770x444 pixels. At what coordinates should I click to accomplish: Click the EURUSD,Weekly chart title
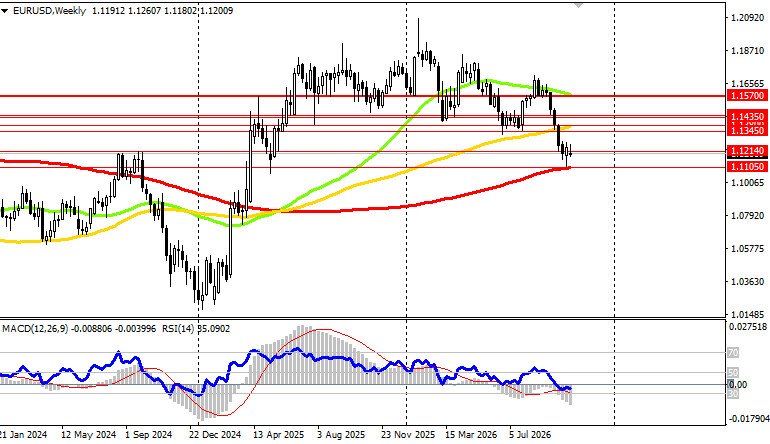point(49,11)
